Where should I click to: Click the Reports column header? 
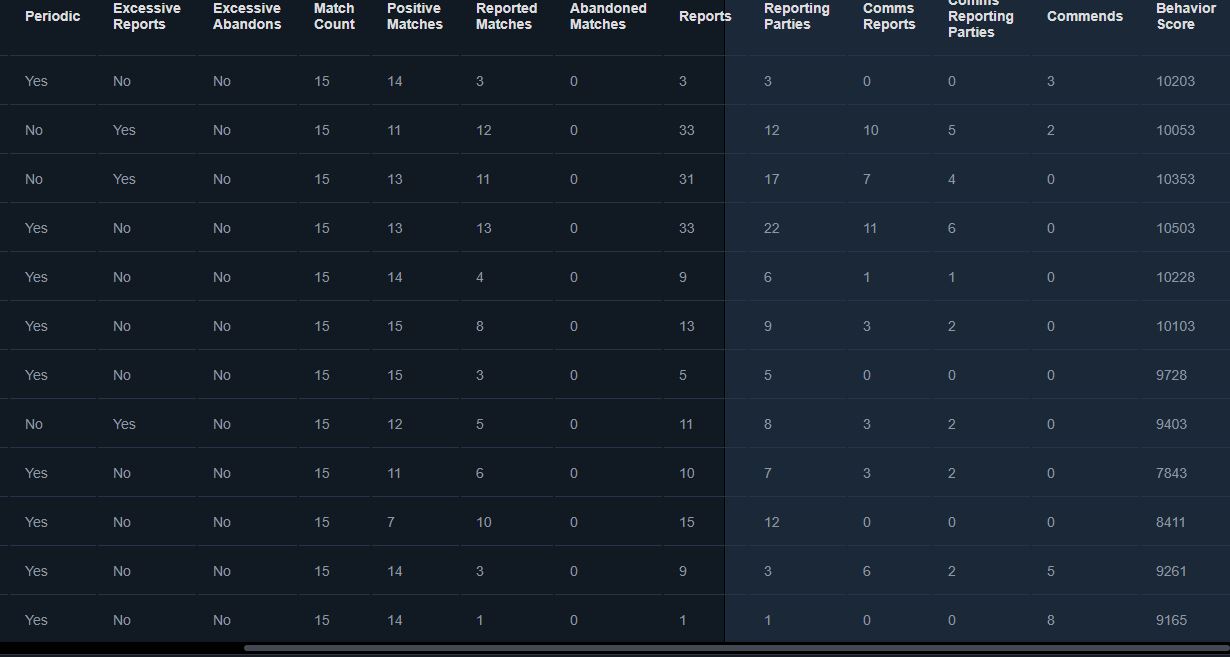coord(705,16)
